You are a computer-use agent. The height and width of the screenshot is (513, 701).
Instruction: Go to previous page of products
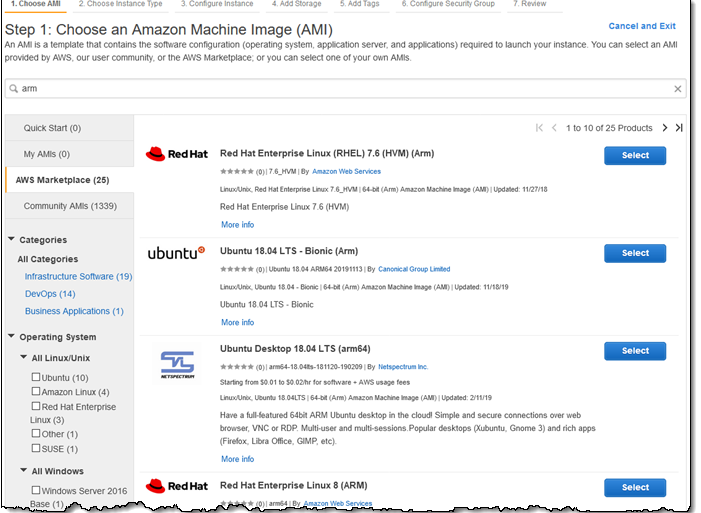(554, 128)
